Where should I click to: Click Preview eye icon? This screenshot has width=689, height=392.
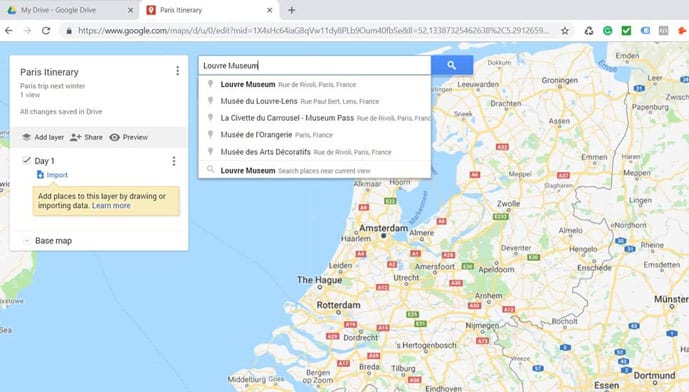[115, 137]
